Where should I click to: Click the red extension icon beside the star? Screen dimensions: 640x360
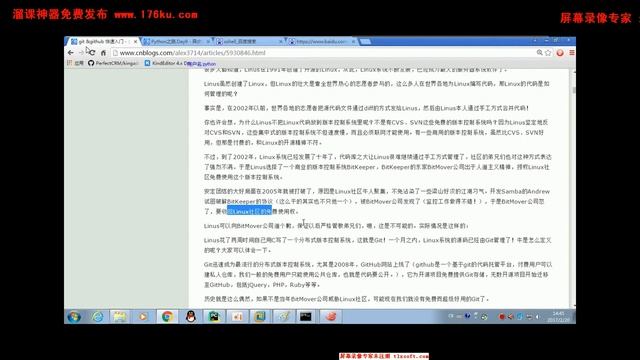(560, 53)
